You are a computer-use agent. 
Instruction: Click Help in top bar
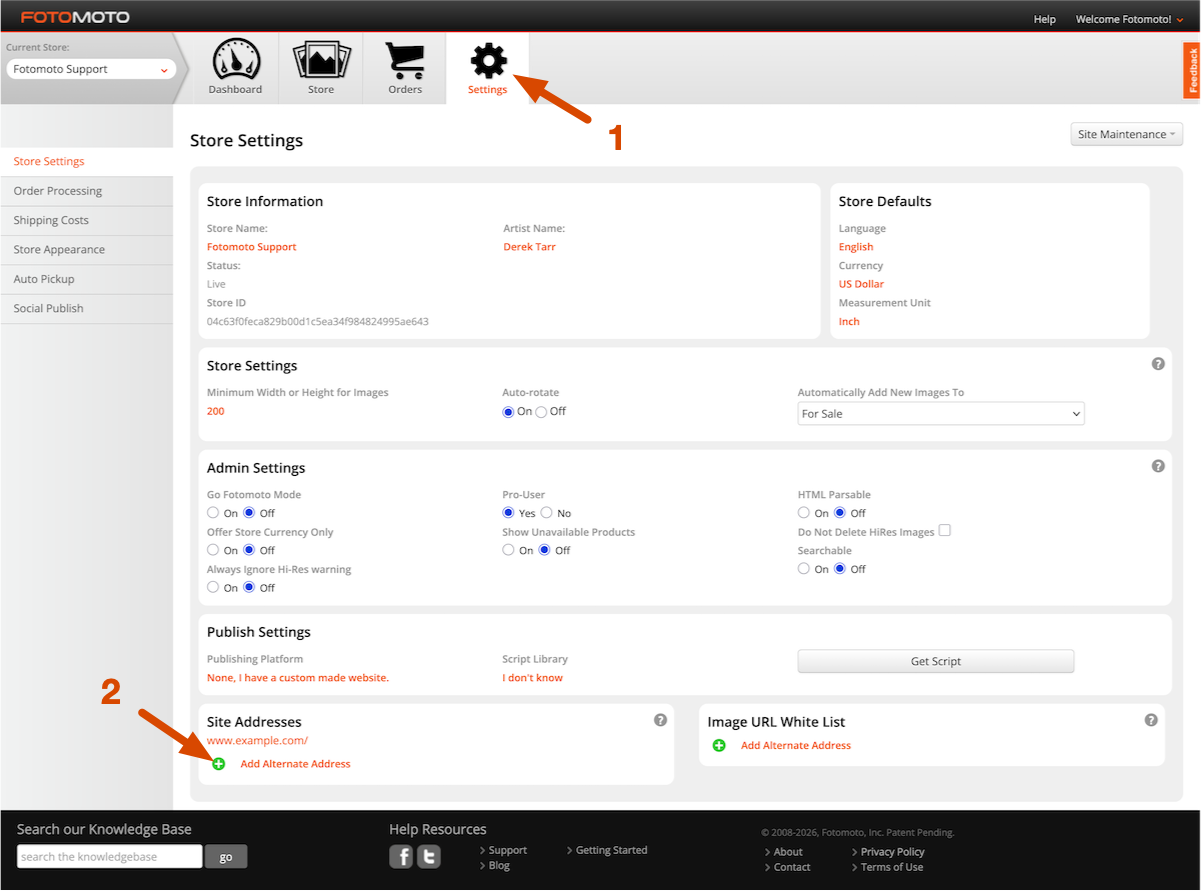pos(1044,19)
